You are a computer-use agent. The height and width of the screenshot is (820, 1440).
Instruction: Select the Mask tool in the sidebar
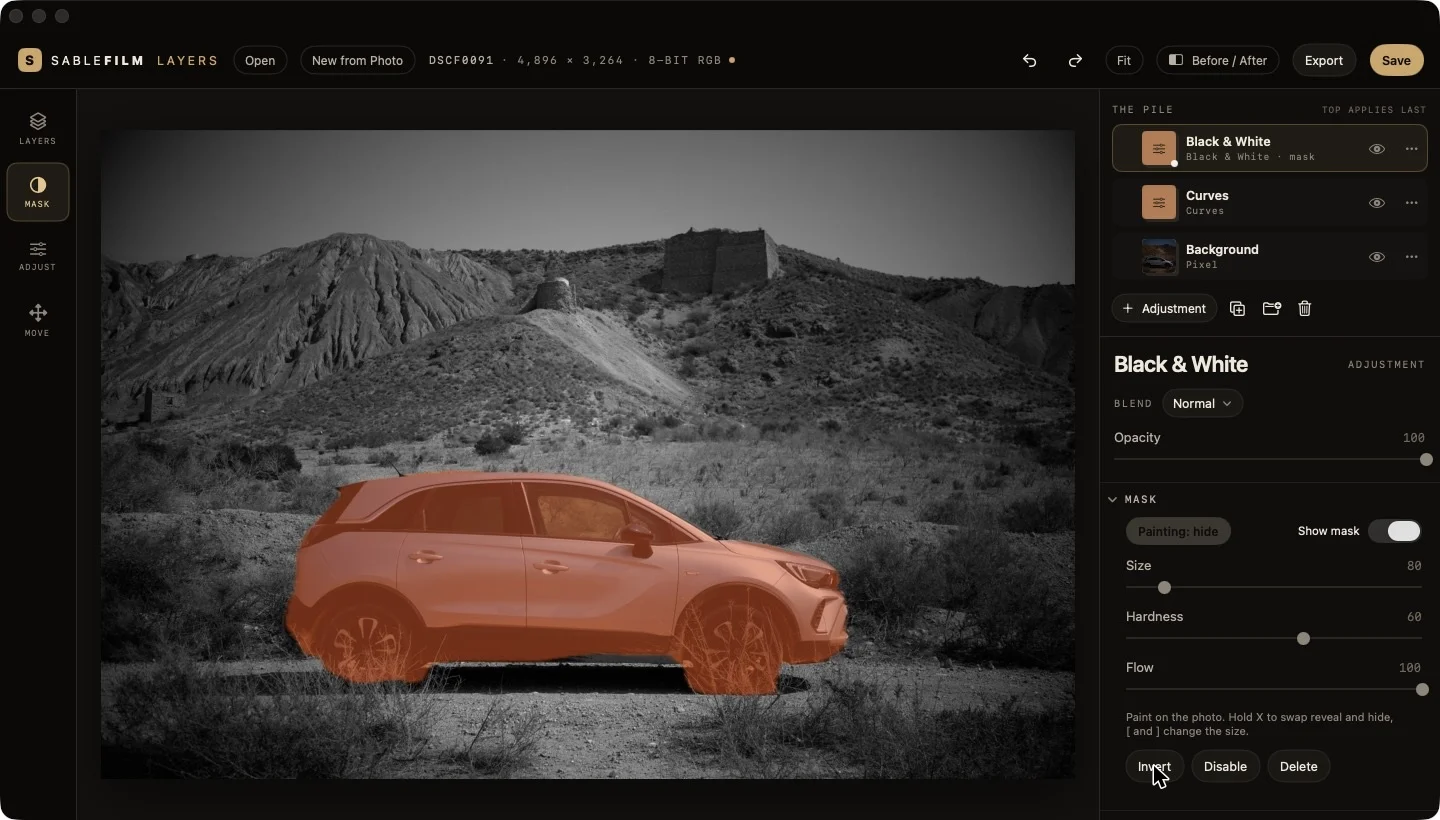pos(37,191)
